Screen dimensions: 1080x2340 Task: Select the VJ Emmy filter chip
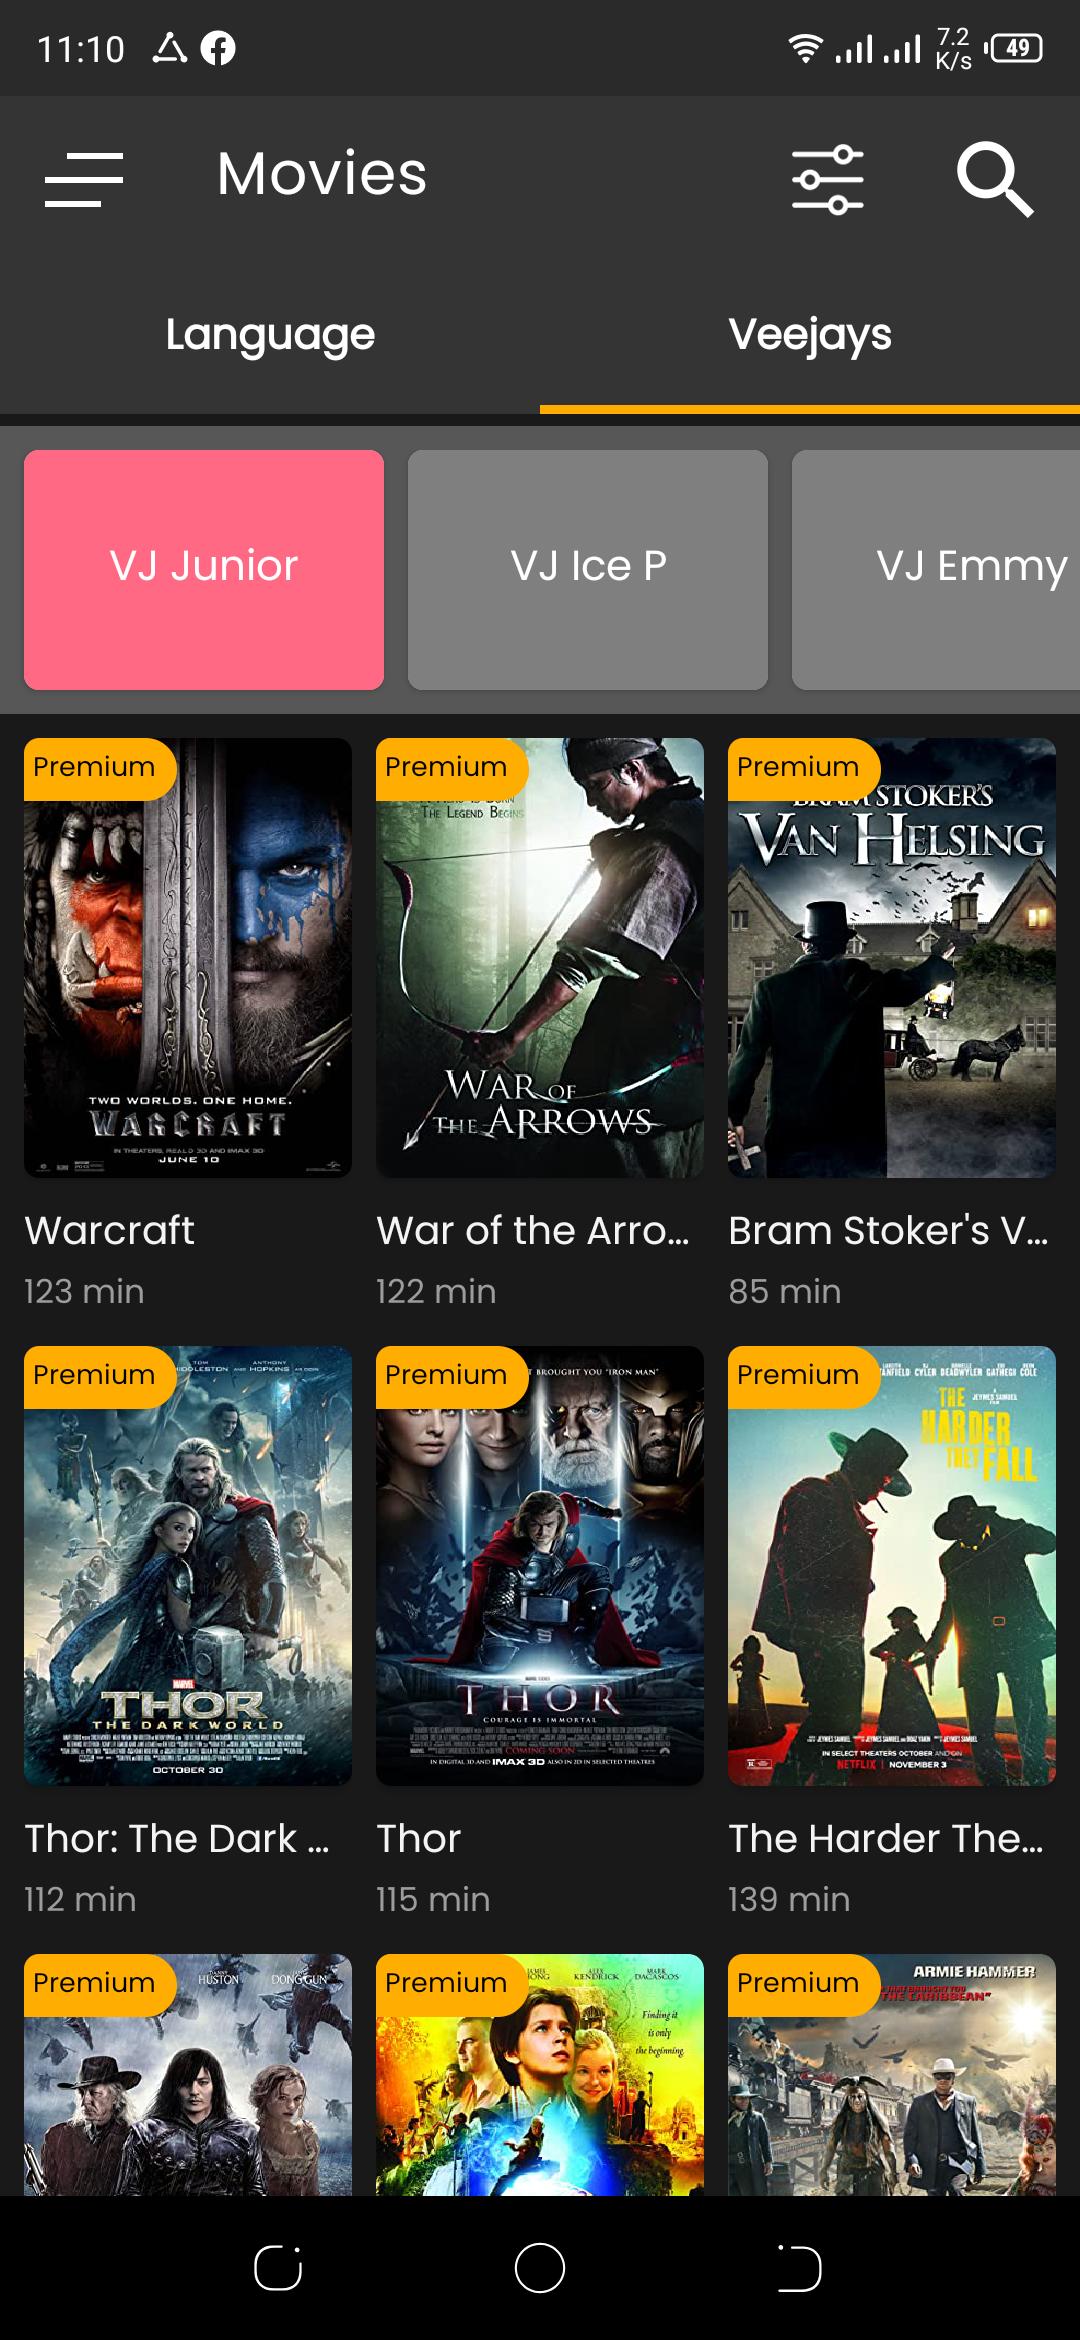click(x=936, y=570)
